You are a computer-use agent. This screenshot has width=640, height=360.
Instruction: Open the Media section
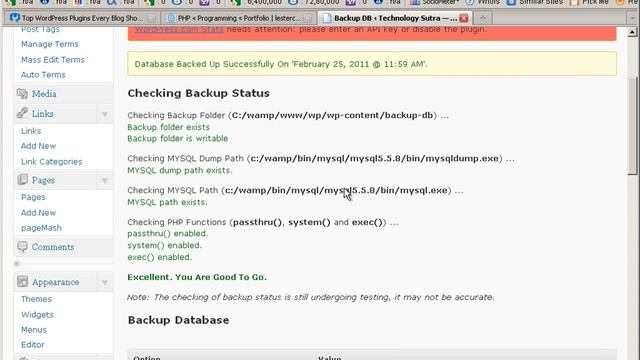pos(44,94)
